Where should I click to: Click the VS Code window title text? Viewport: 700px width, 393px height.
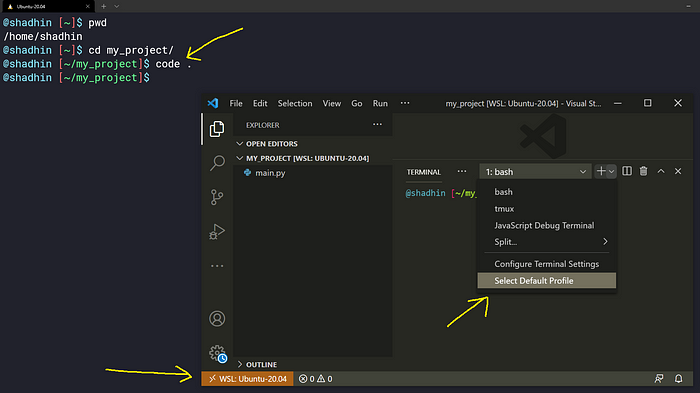(x=523, y=103)
